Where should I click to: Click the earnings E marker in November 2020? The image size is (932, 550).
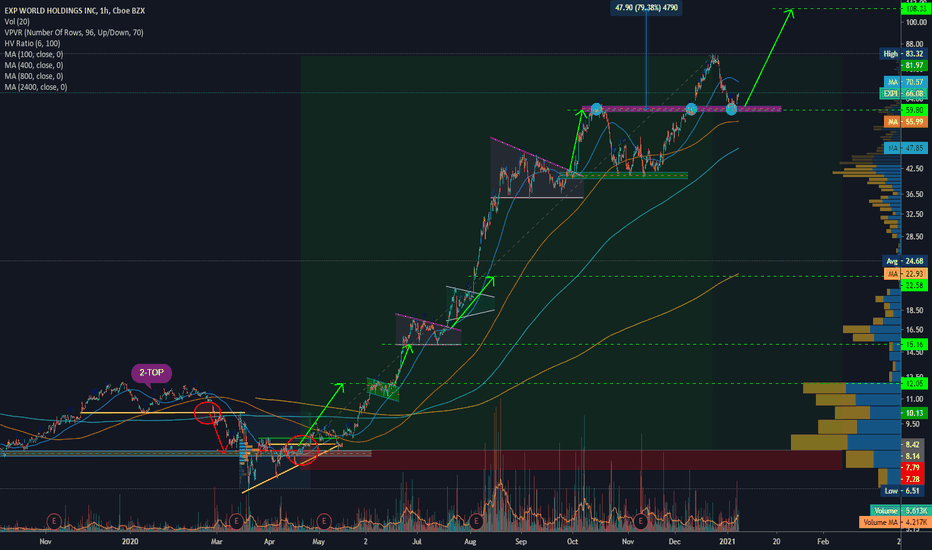(640, 521)
